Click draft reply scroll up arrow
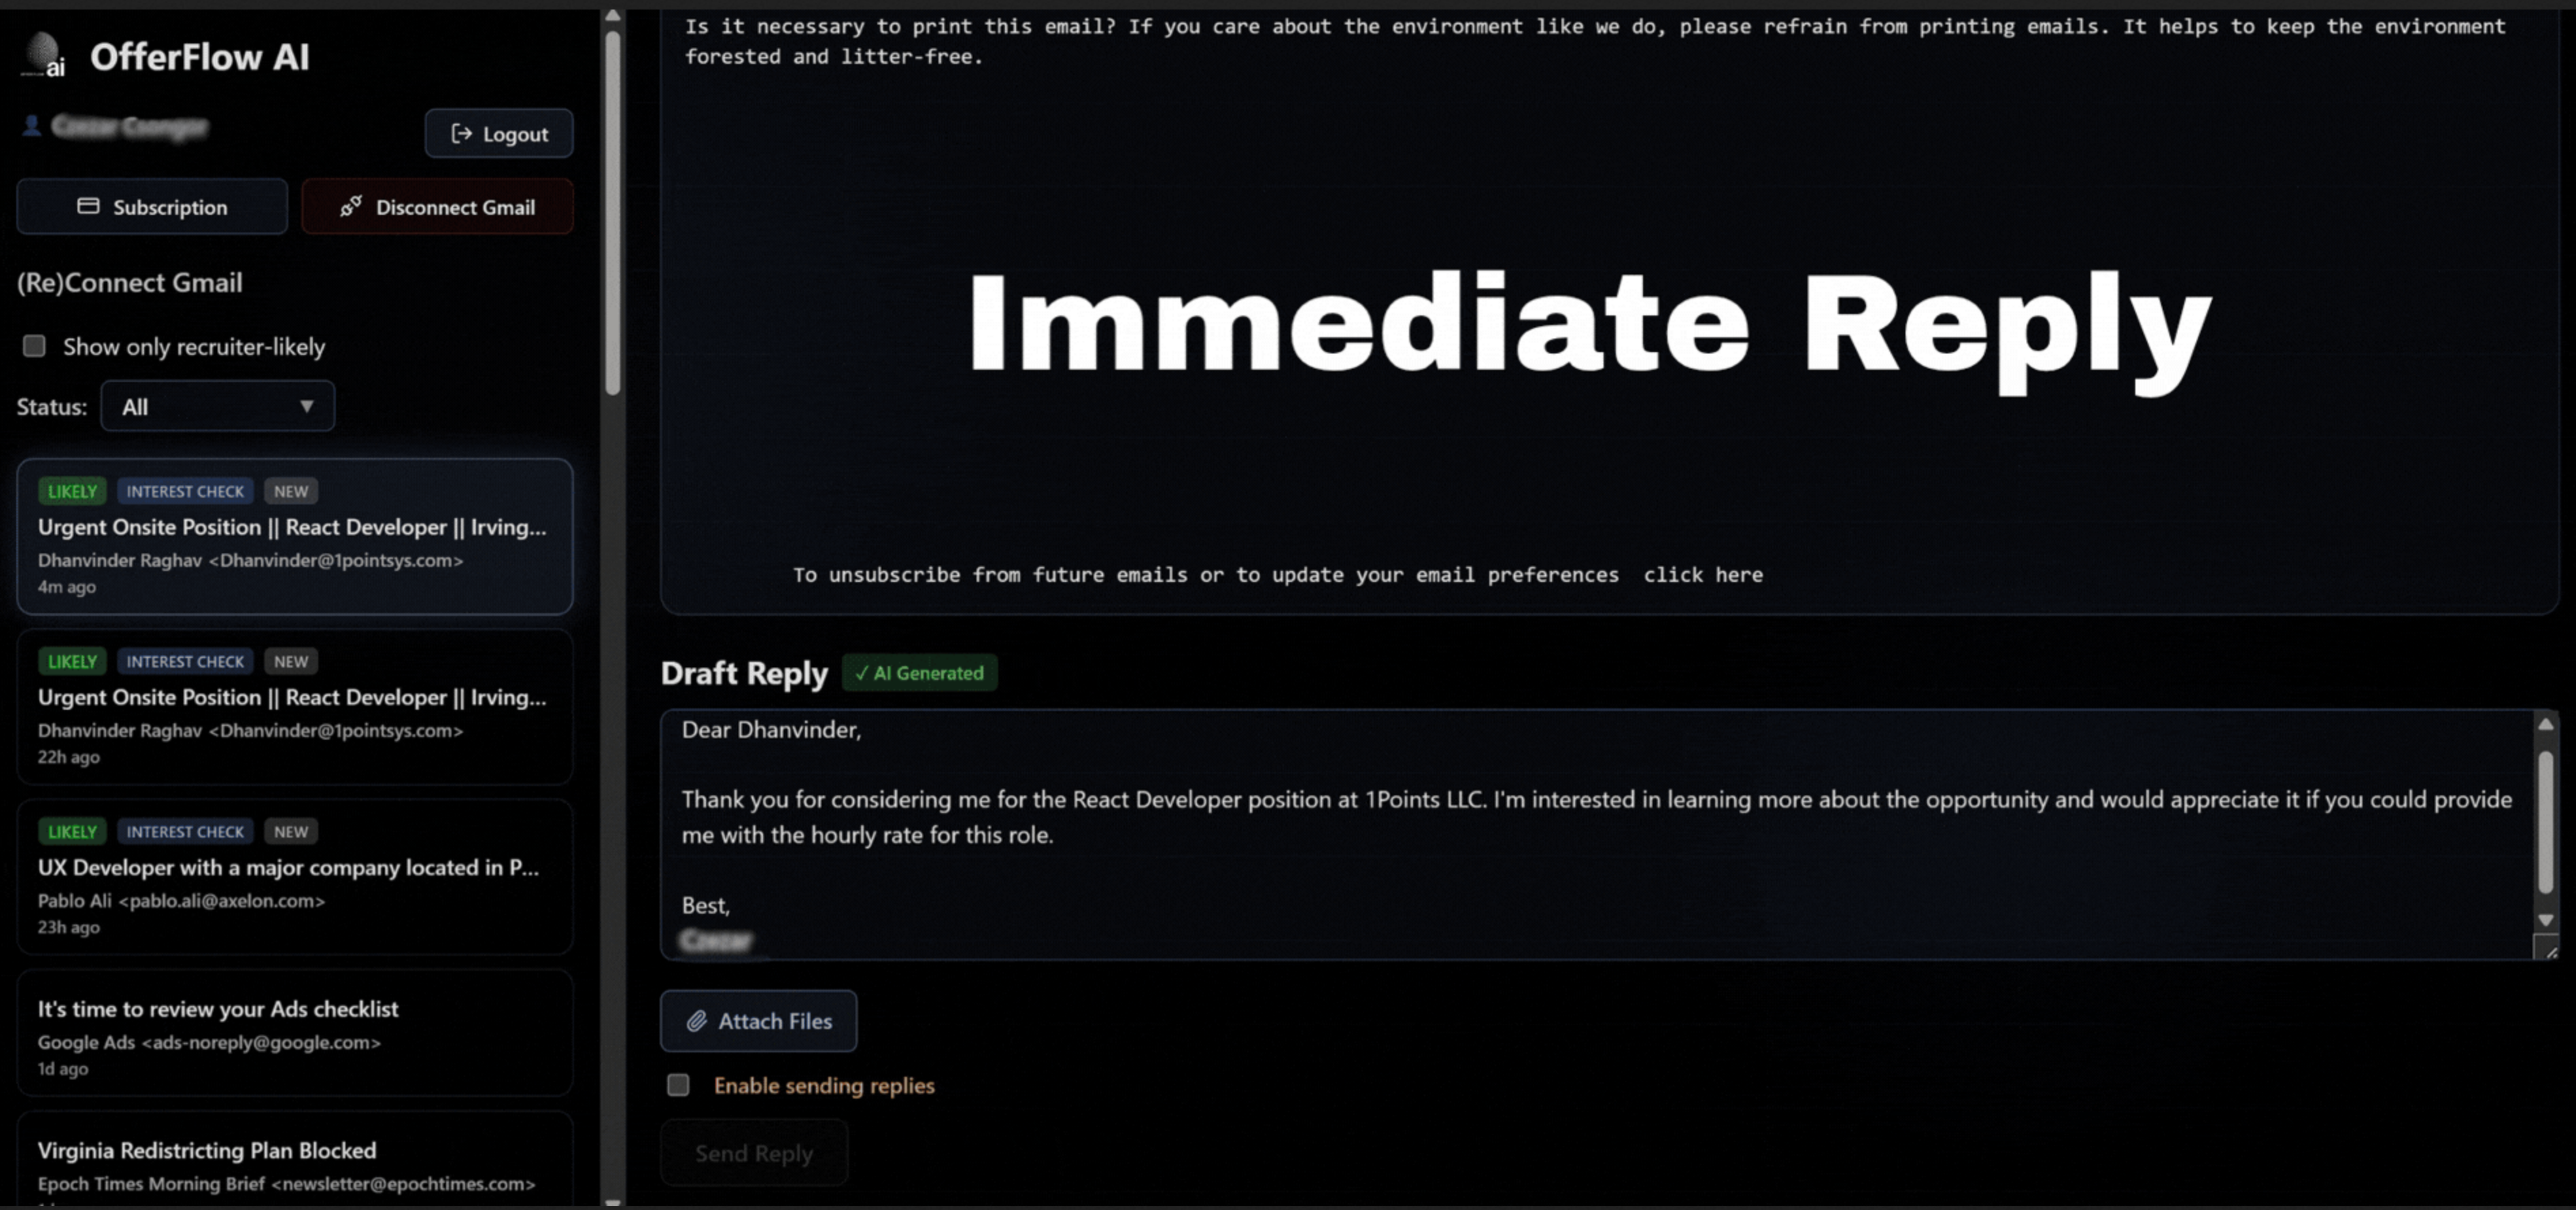Image resolution: width=2576 pixels, height=1210 pixels. 2546,725
